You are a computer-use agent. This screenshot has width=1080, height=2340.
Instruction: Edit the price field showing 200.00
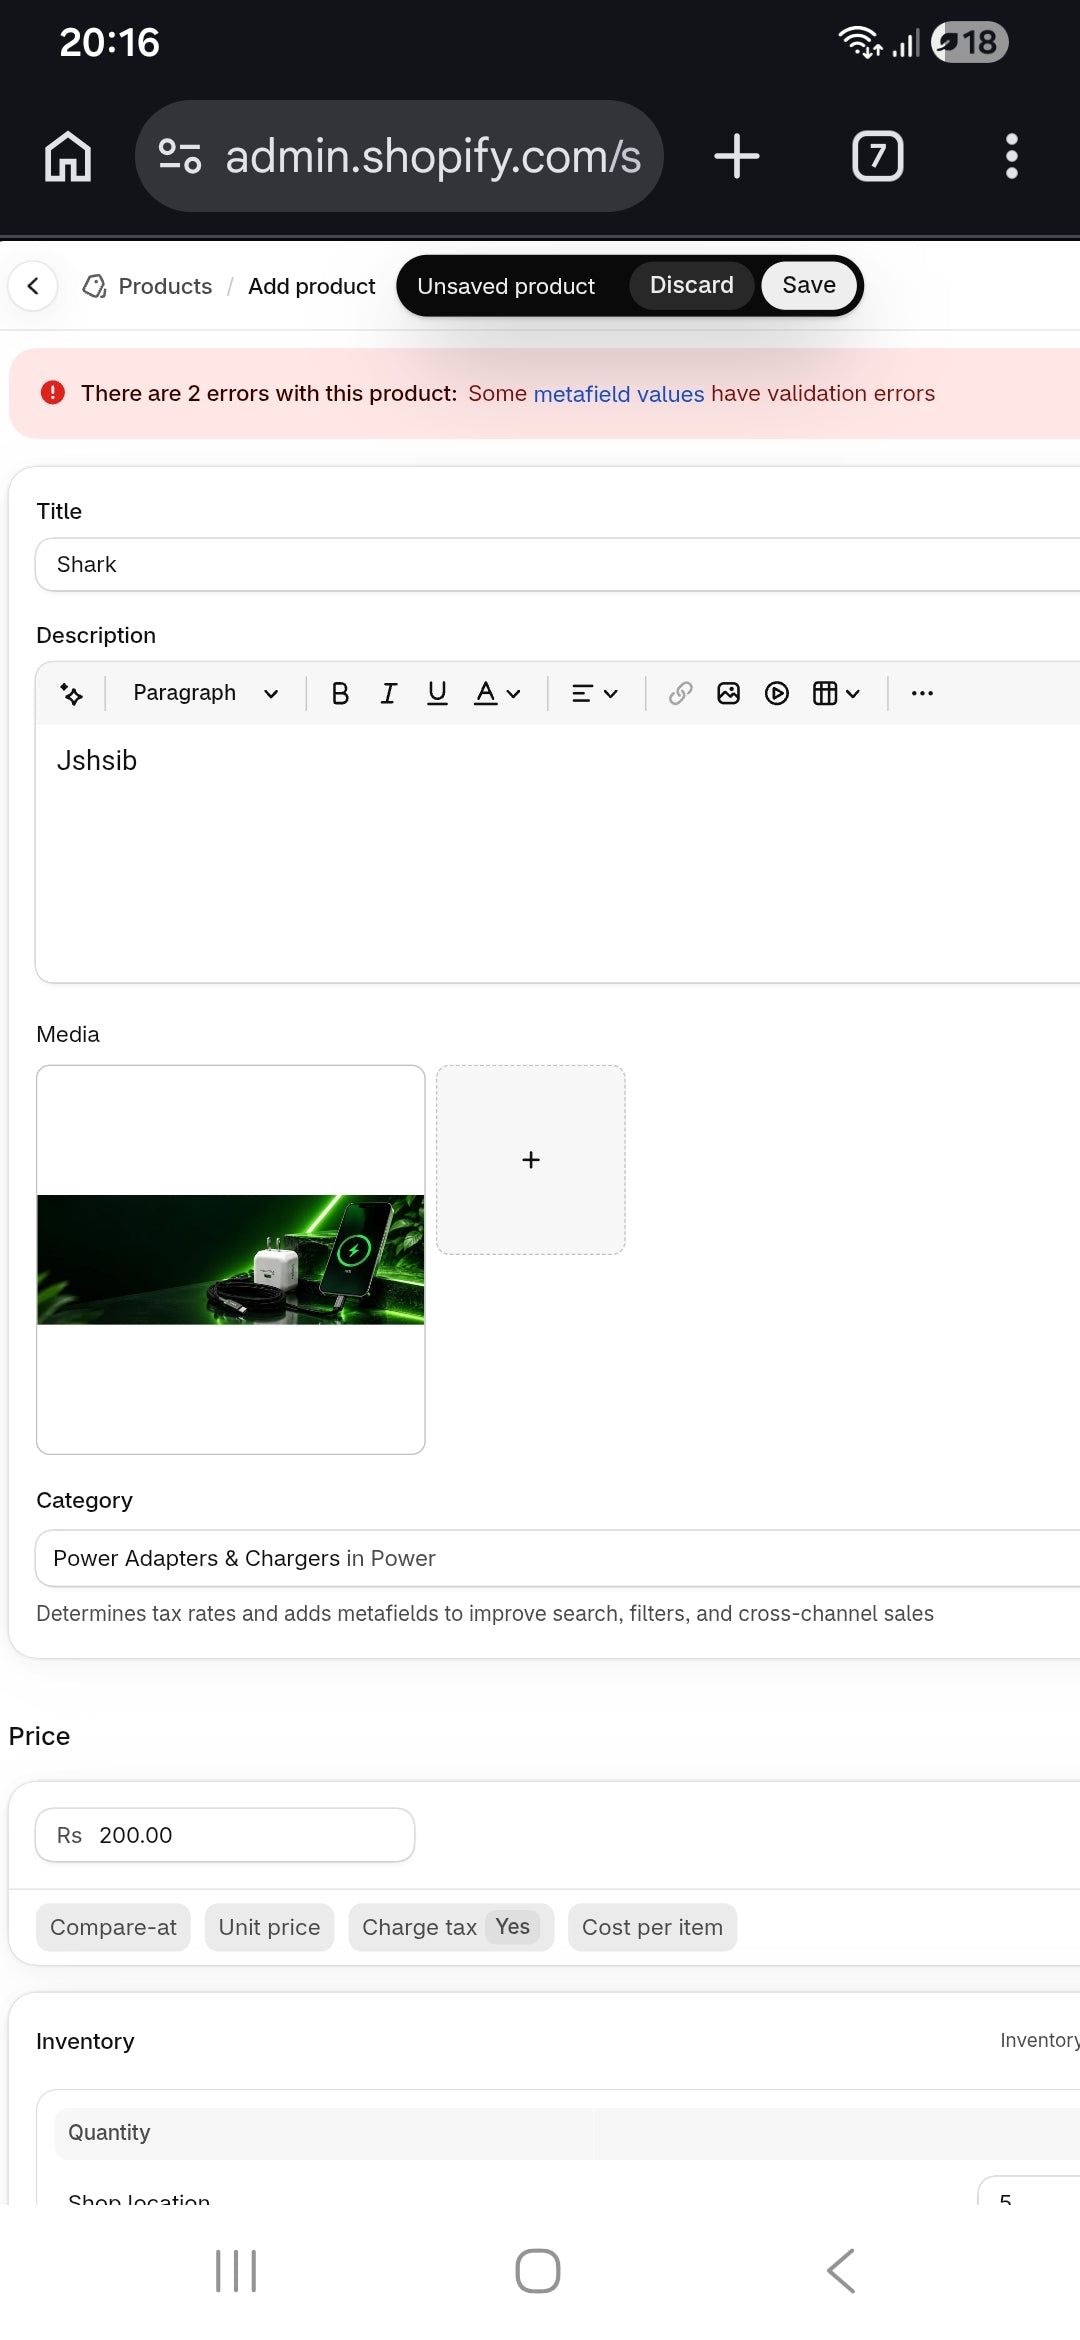(x=225, y=1835)
